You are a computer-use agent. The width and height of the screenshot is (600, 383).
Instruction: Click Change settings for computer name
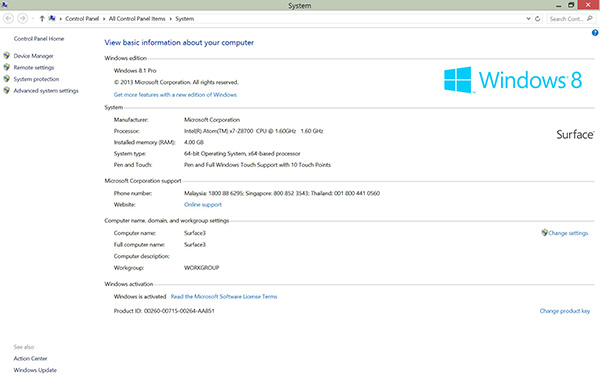tap(568, 233)
